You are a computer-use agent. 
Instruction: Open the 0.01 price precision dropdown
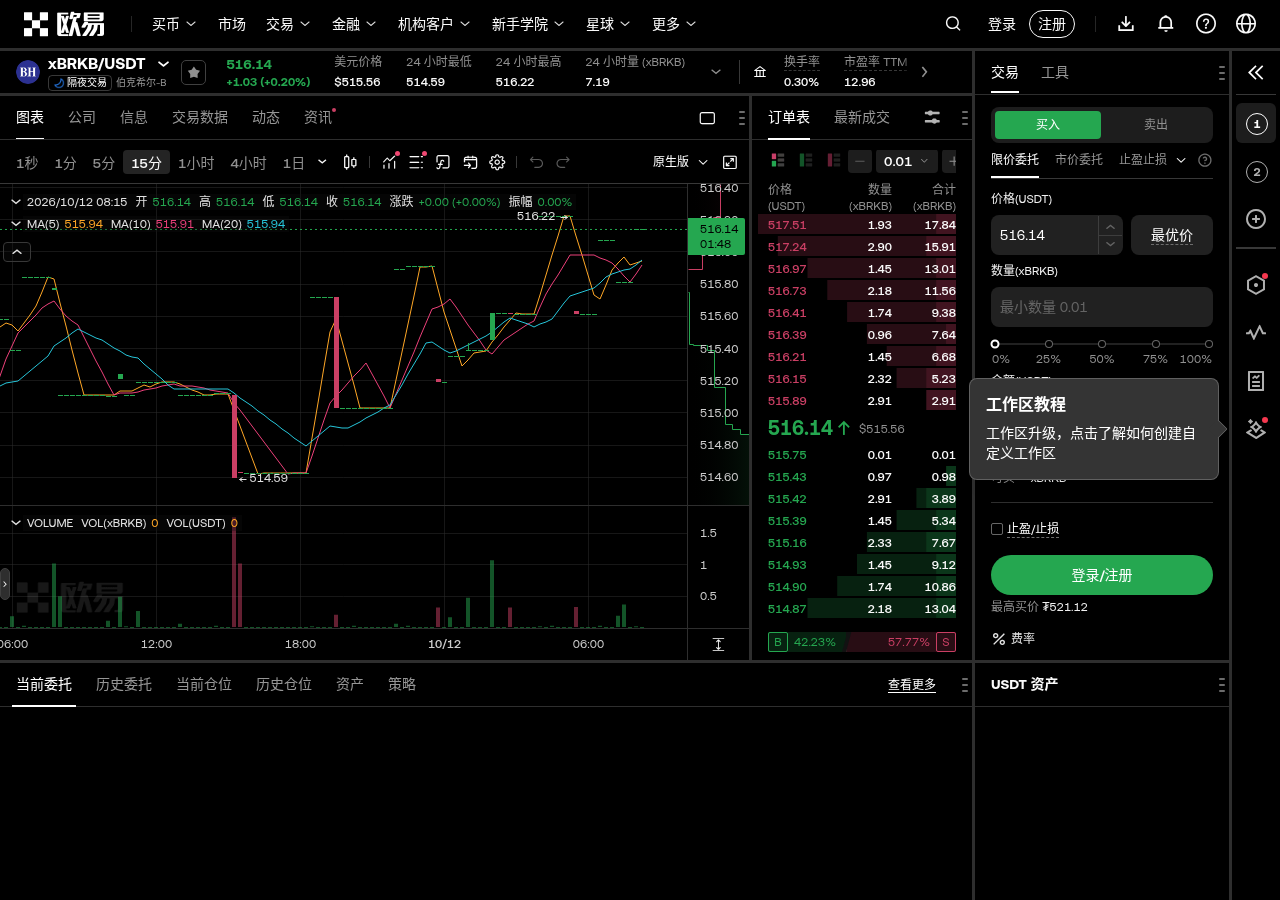pyautogui.click(x=907, y=161)
